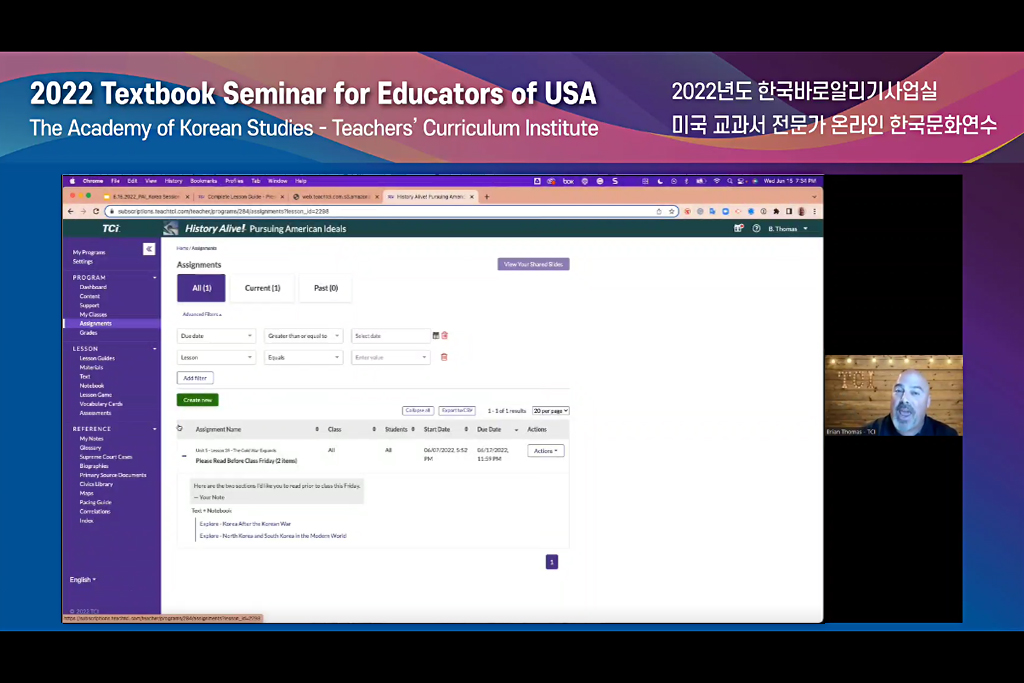Open the Lesson filter field dropdown
The image size is (1024, 683).
click(216, 357)
